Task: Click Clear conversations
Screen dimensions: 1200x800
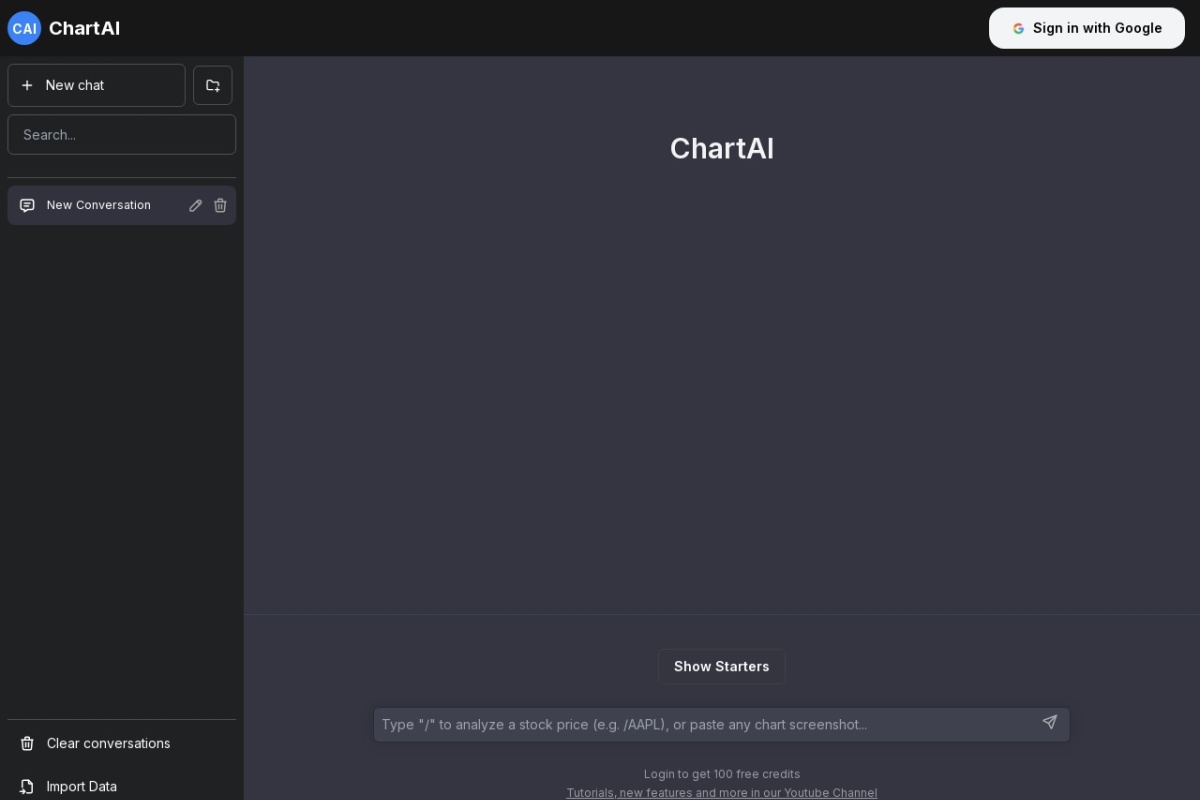Action: (x=108, y=743)
